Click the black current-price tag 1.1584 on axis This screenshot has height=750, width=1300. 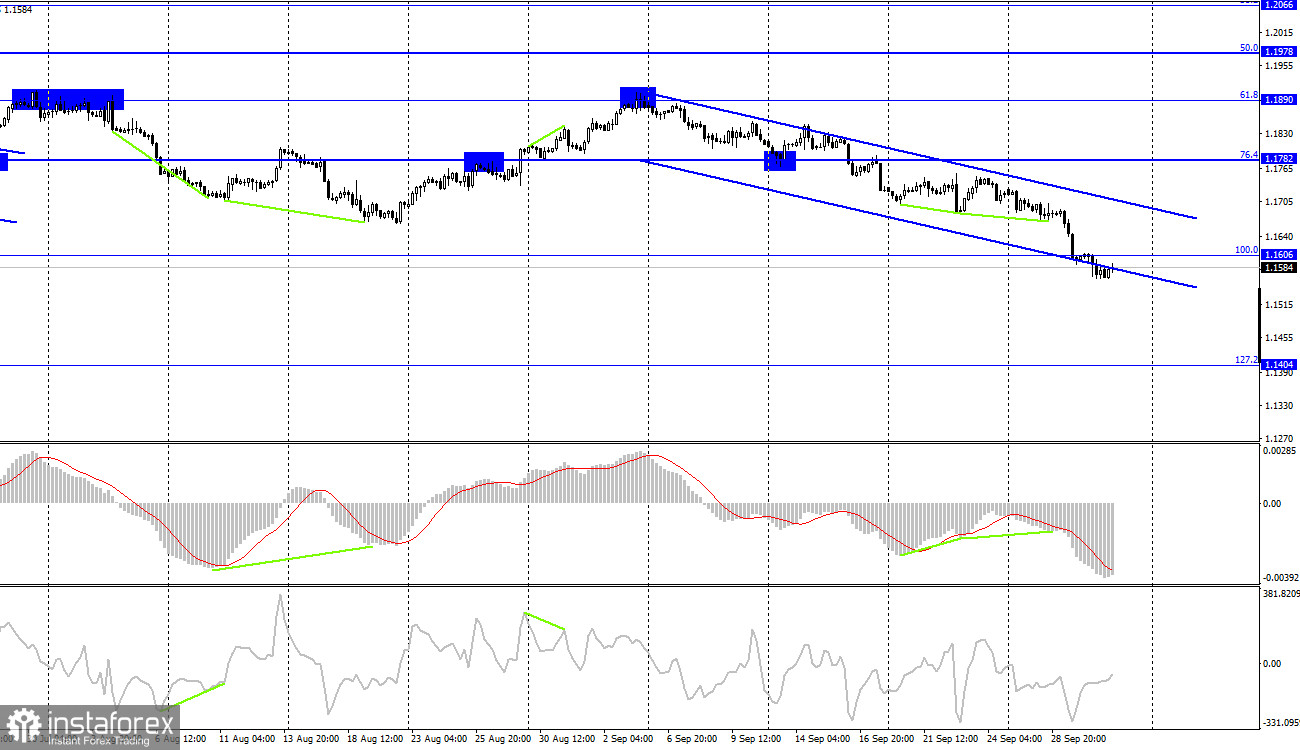[1280, 268]
